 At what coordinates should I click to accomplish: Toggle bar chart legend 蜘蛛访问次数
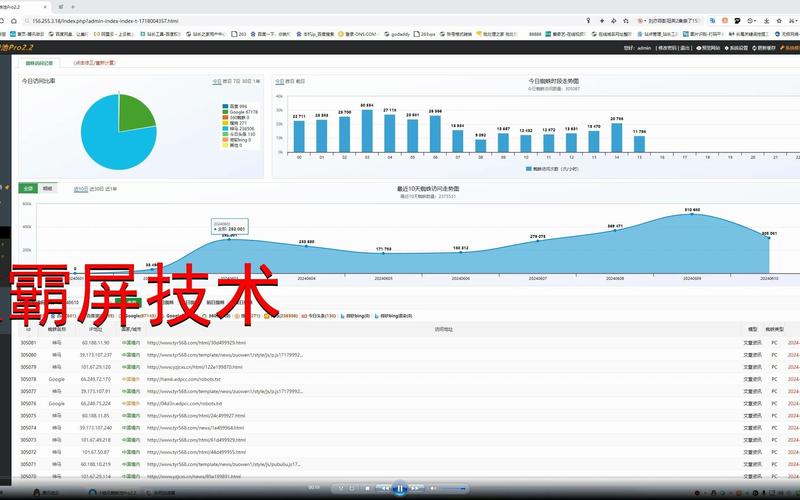[x=552, y=168]
